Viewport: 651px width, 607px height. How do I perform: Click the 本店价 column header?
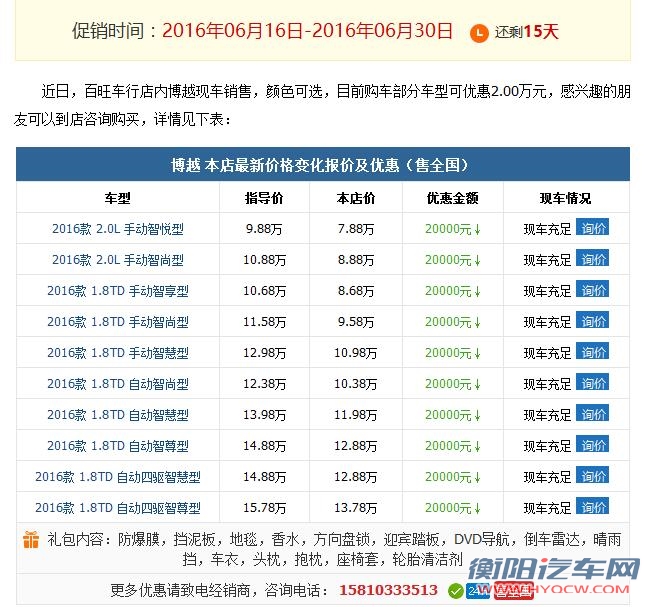point(356,198)
